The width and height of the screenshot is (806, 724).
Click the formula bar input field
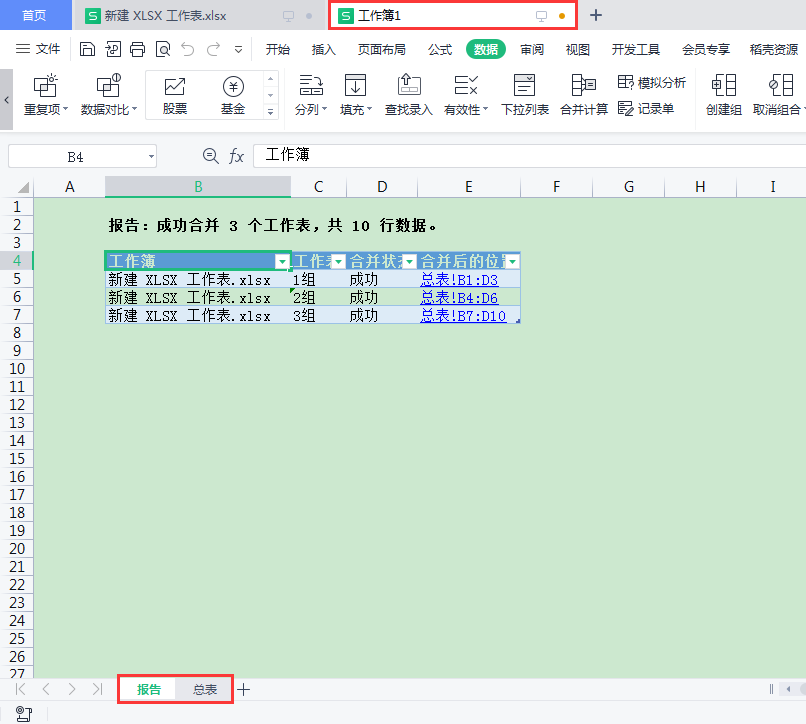click(529, 155)
